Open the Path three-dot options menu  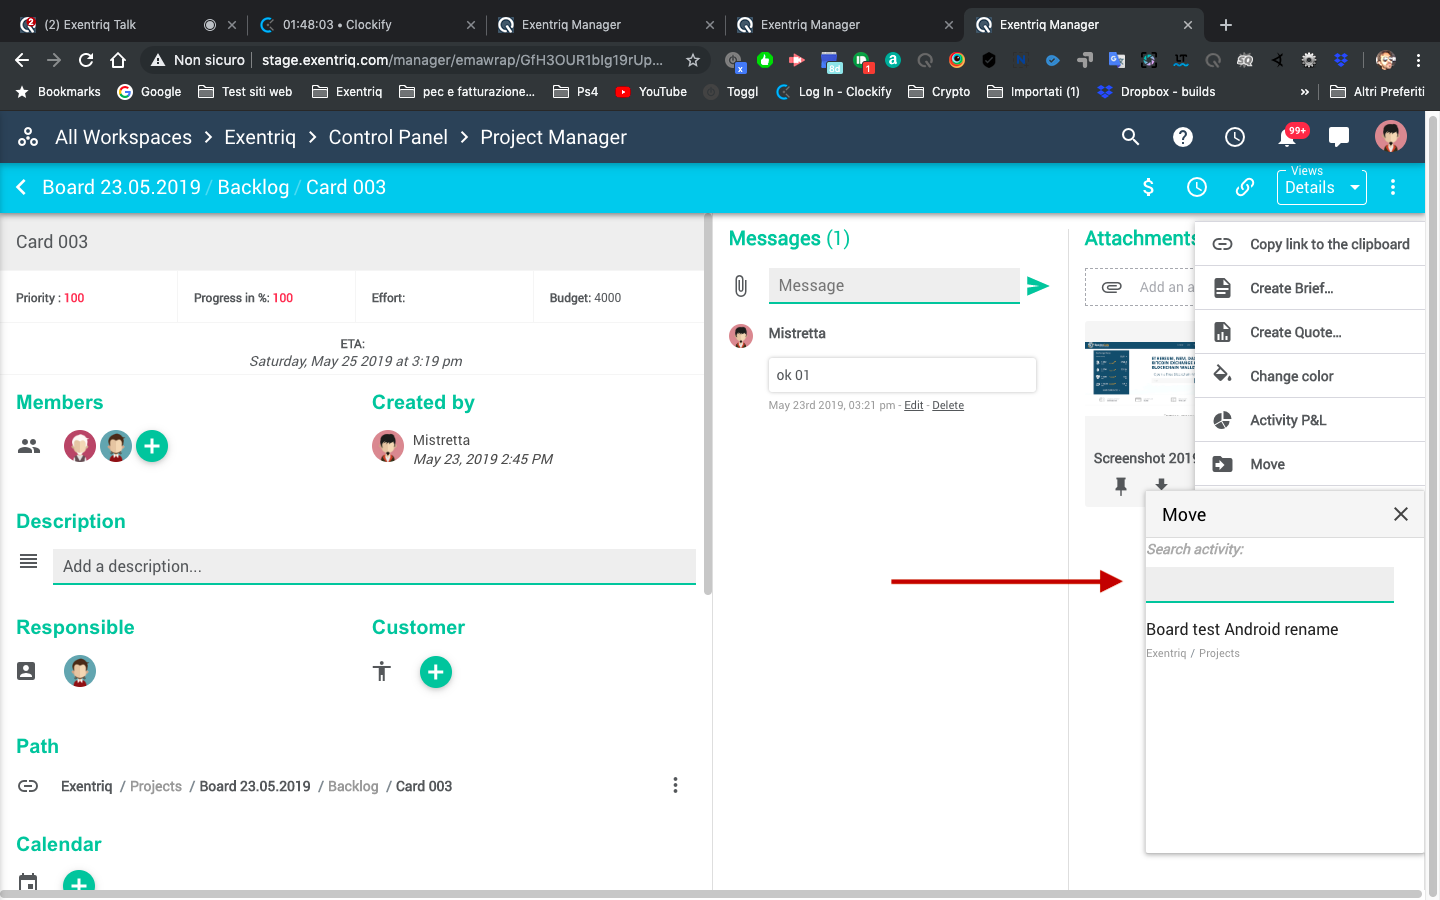675,786
